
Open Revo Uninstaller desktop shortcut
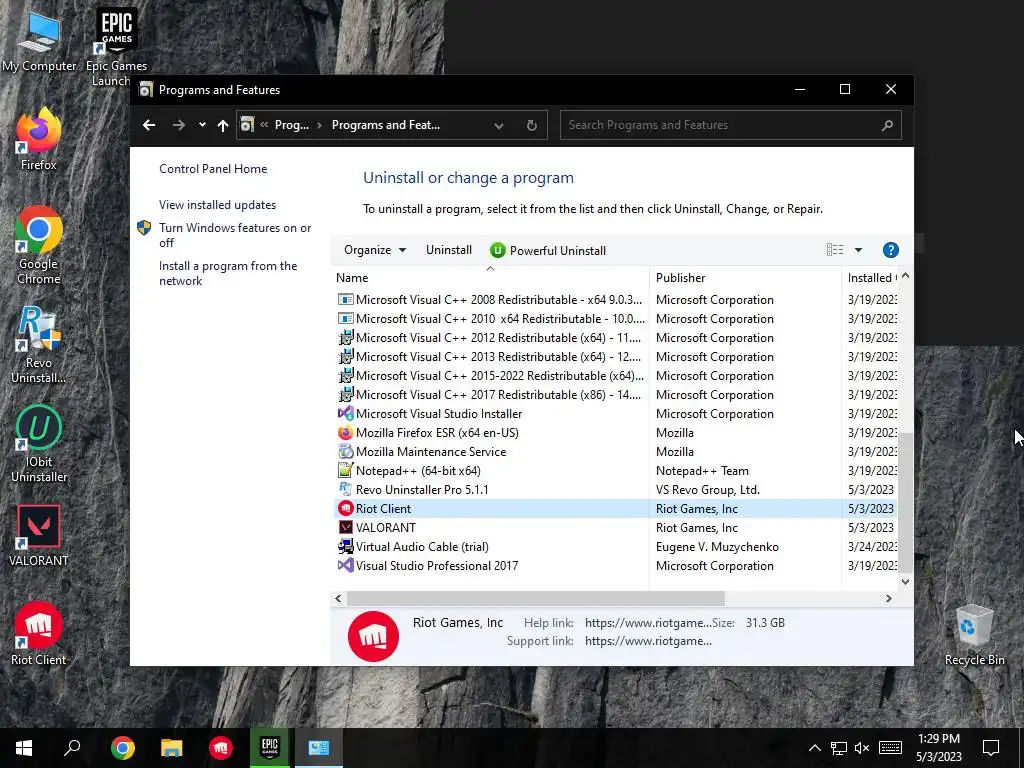coord(39,345)
